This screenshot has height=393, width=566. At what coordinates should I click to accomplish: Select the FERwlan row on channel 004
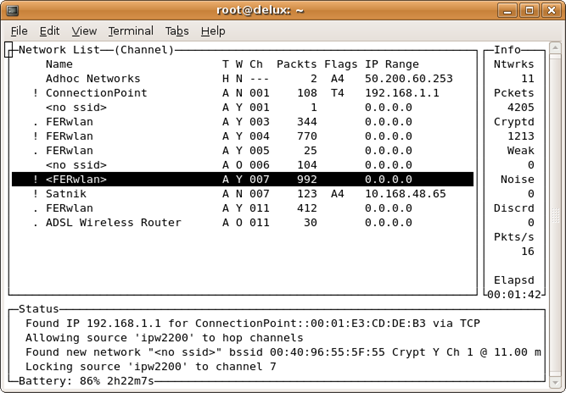point(243,136)
